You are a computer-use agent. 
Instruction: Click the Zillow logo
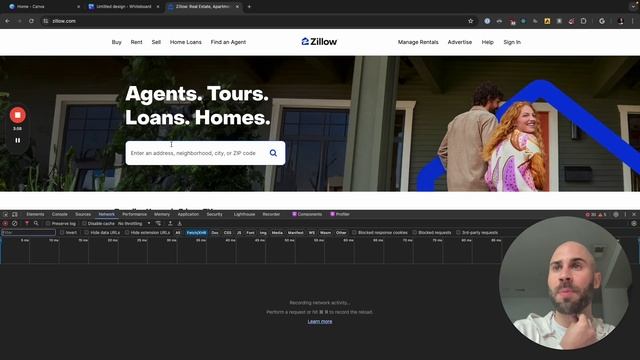pos(319,42)
